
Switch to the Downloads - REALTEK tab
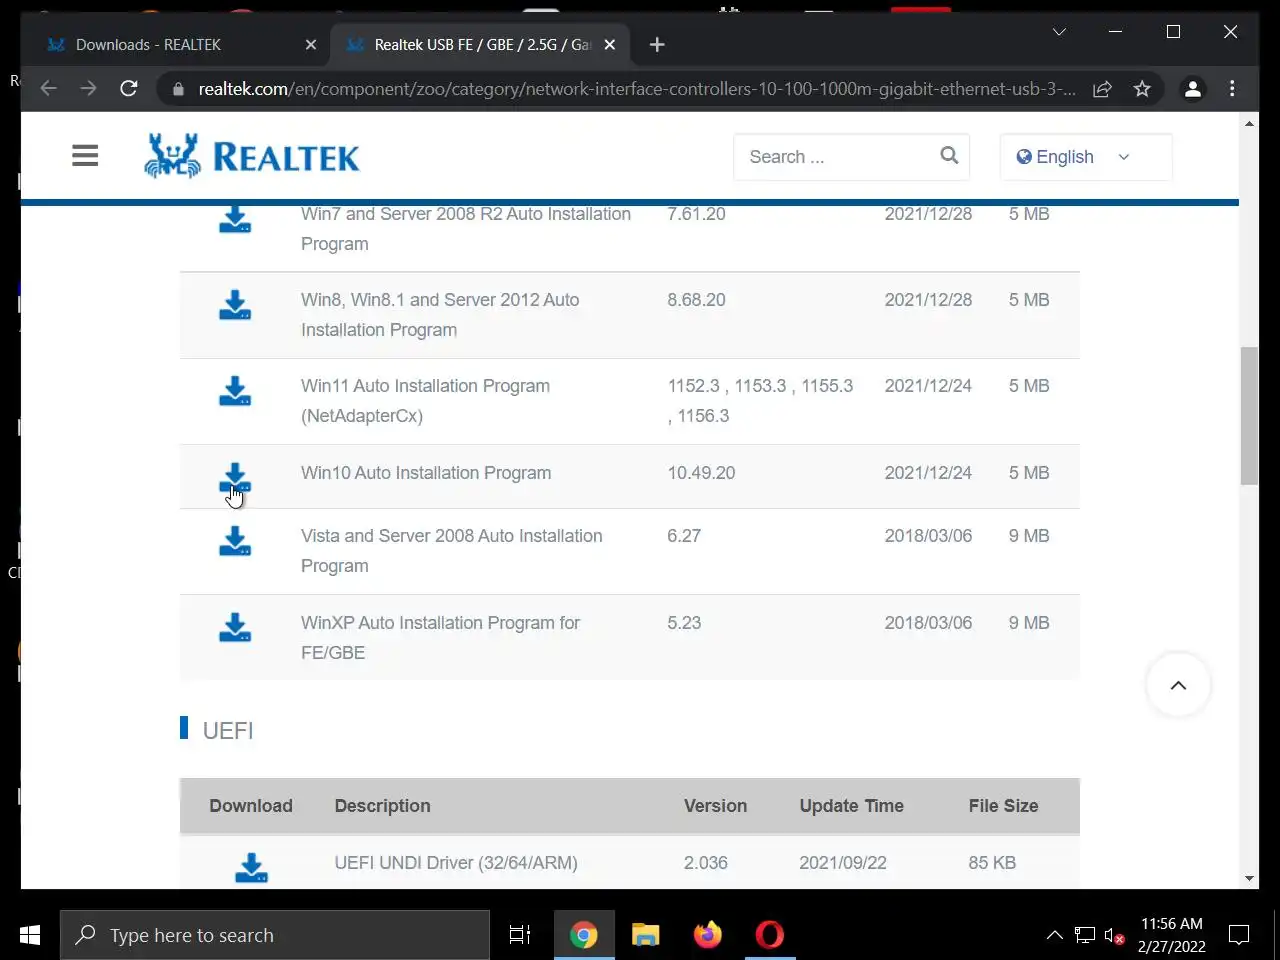pyautogui.click(x=180, y=45)
